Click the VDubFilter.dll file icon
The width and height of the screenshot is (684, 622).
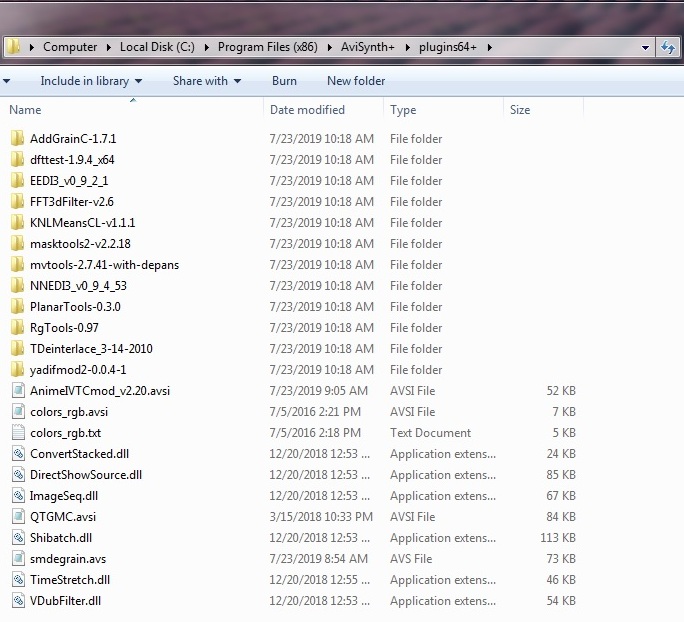[18, 601]
